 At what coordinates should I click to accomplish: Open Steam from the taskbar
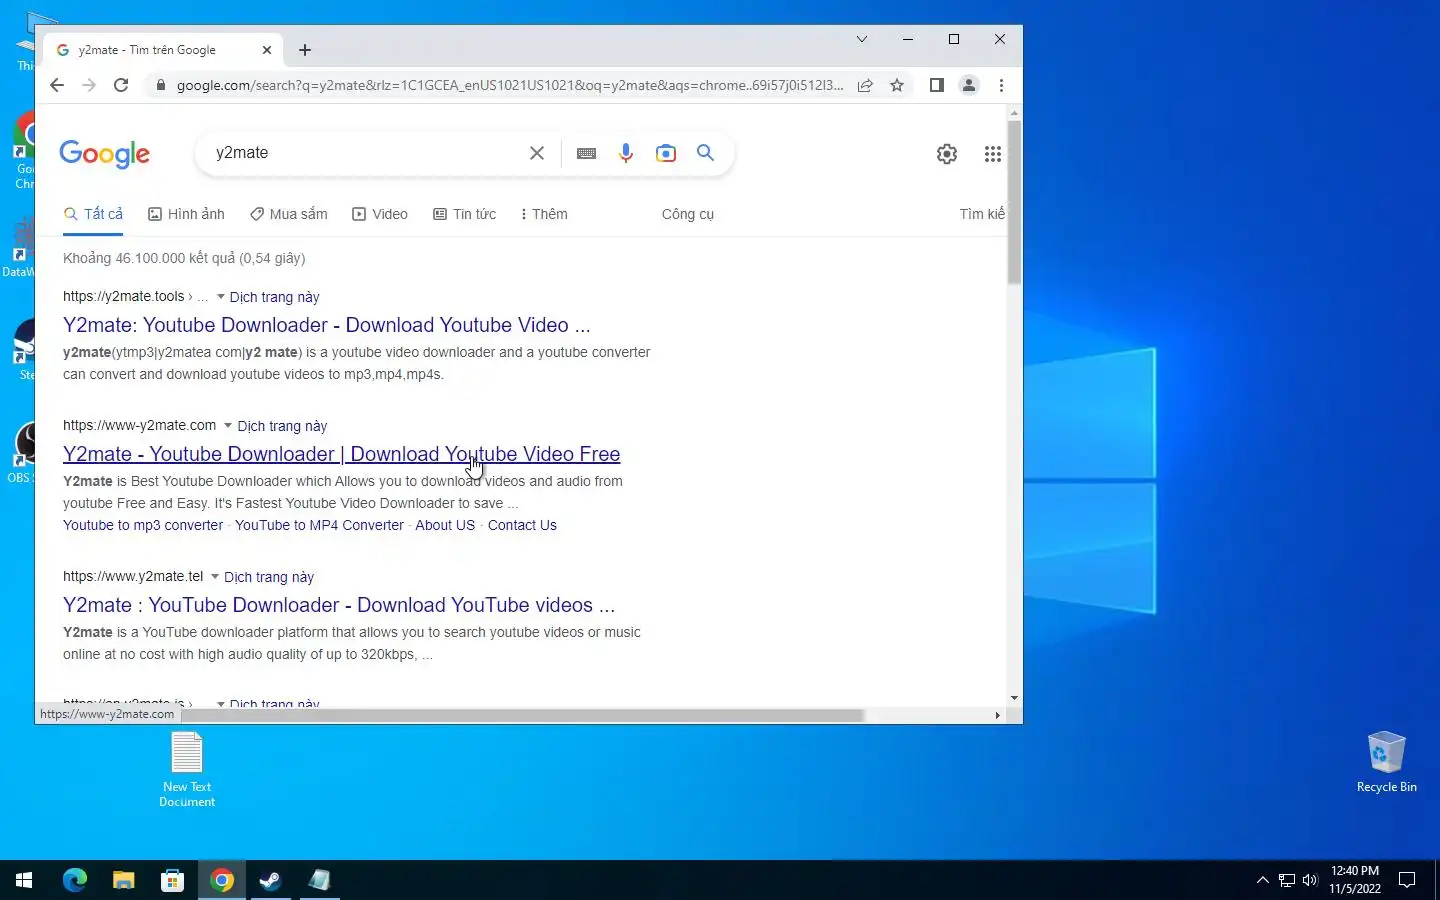tap(271, 880)
